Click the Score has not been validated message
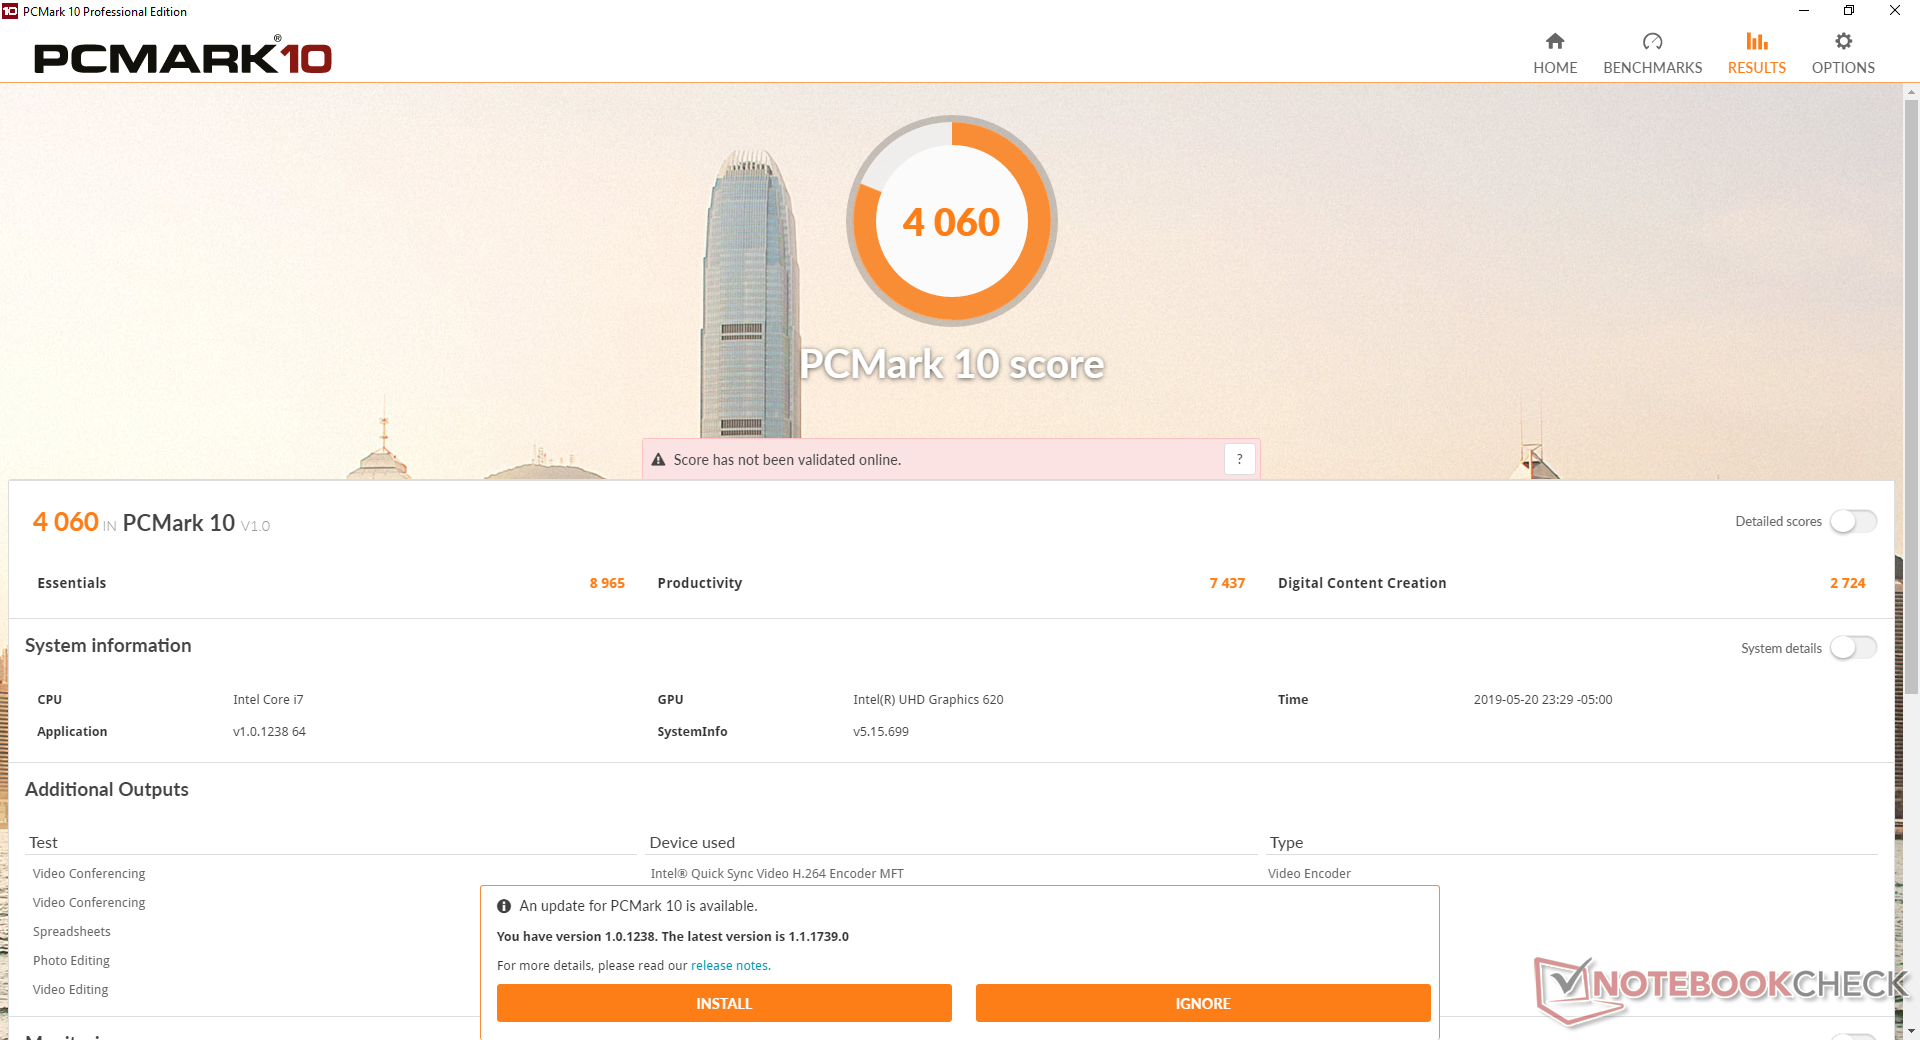The height and width of the screenshot is (1040, 1920). [x=787, y=460]
